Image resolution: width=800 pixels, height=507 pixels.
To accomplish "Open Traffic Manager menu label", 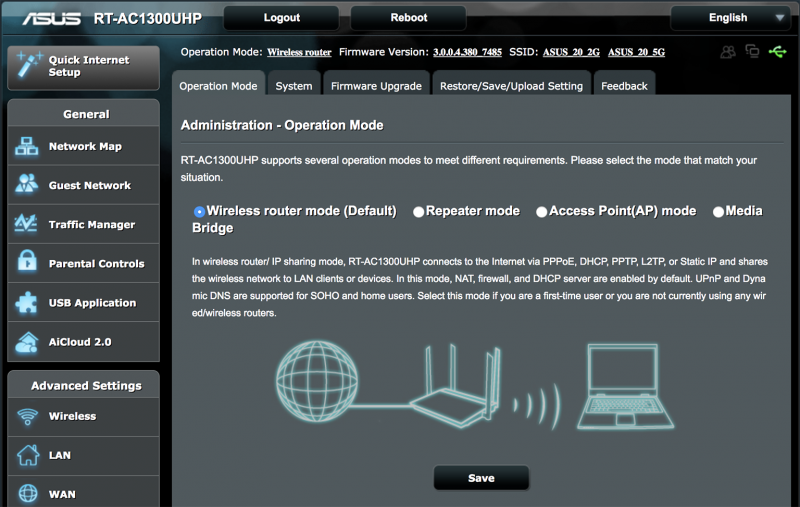I will [92, 224].
